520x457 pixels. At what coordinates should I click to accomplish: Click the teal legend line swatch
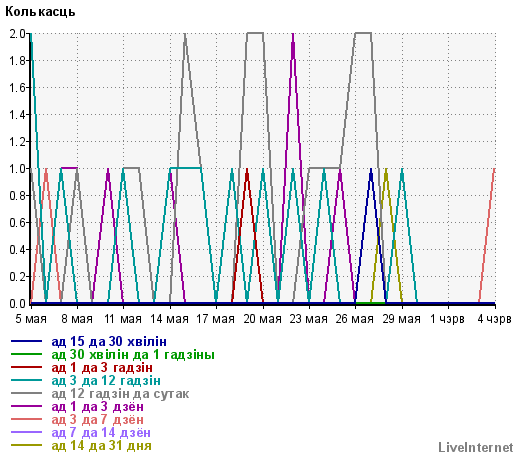(27, 380)
